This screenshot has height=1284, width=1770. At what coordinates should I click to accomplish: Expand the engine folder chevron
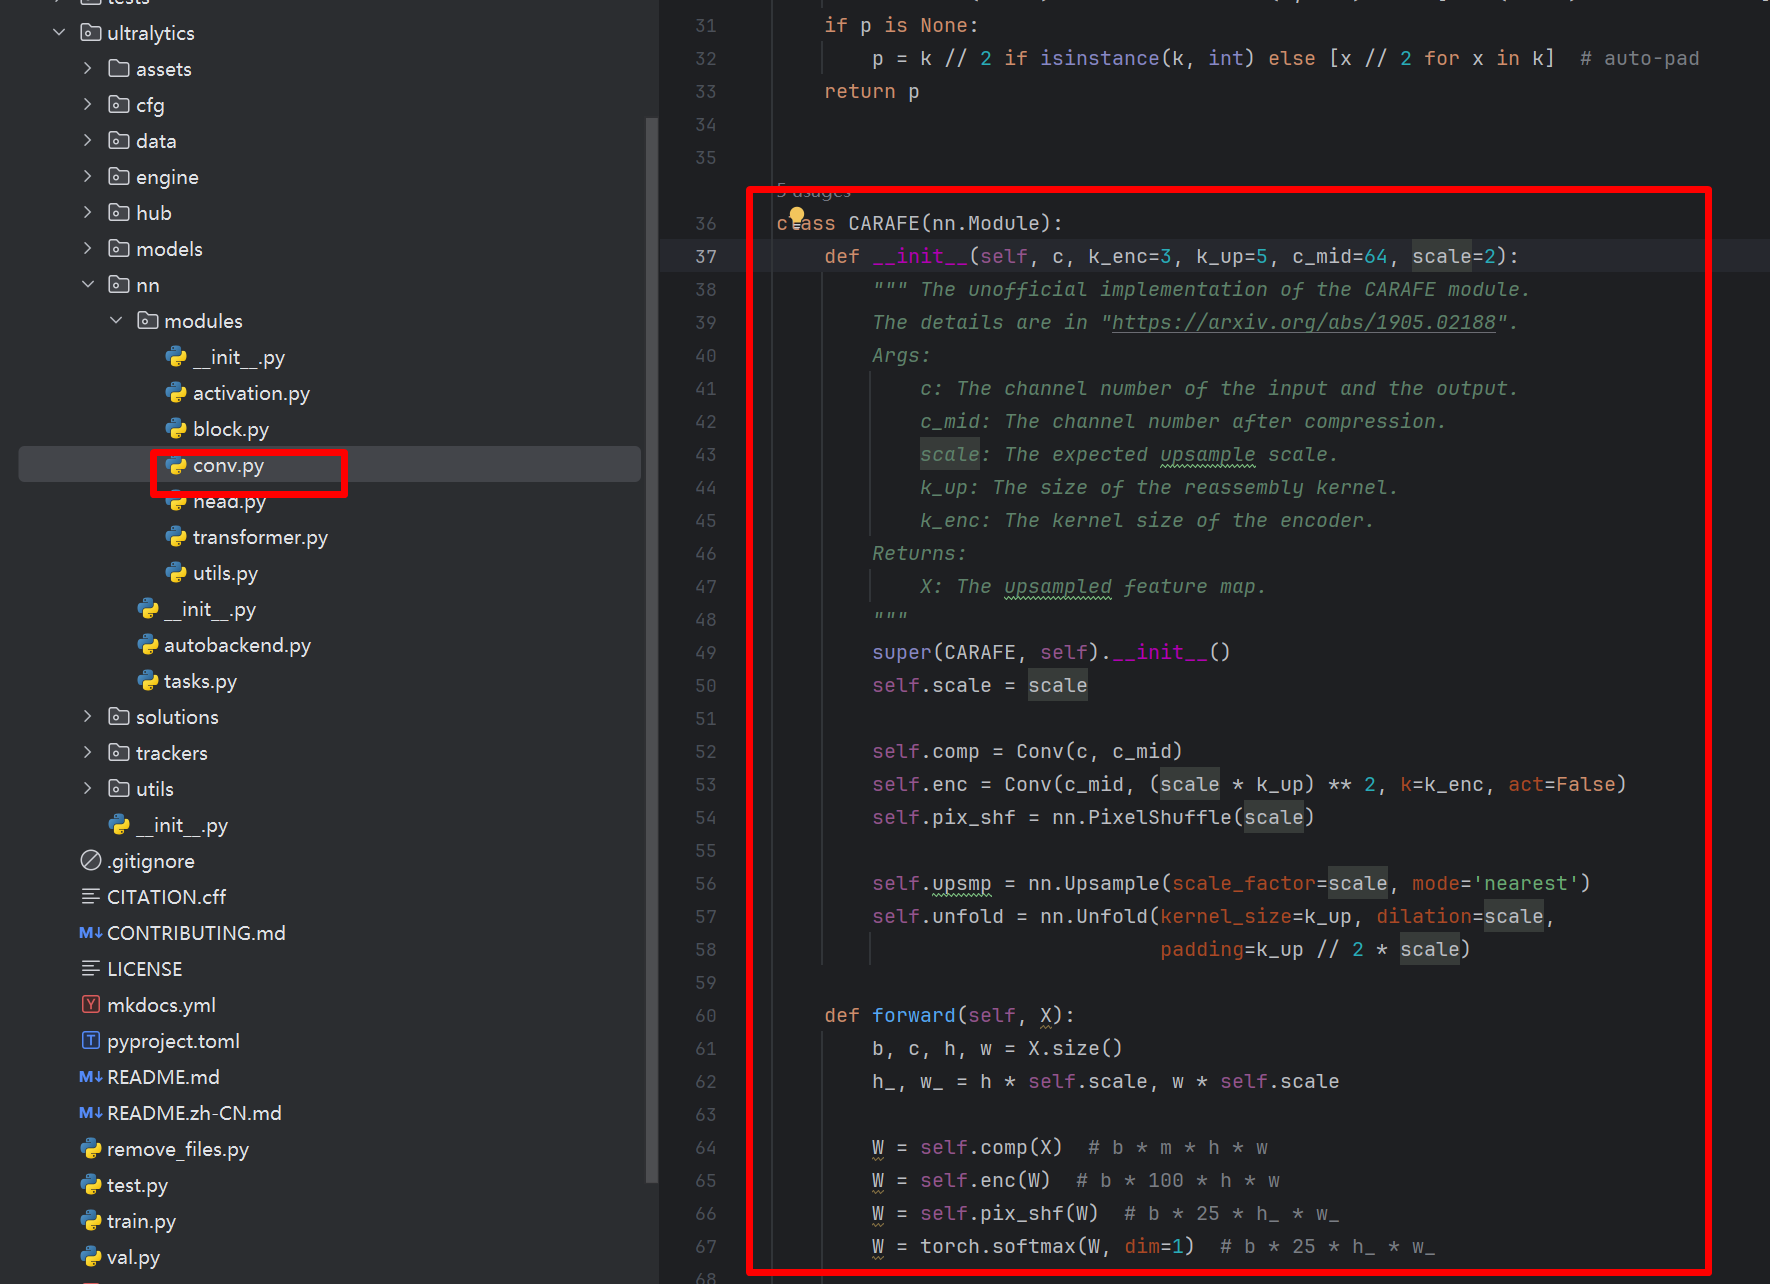pyautogui.click(x=88, y=177)
